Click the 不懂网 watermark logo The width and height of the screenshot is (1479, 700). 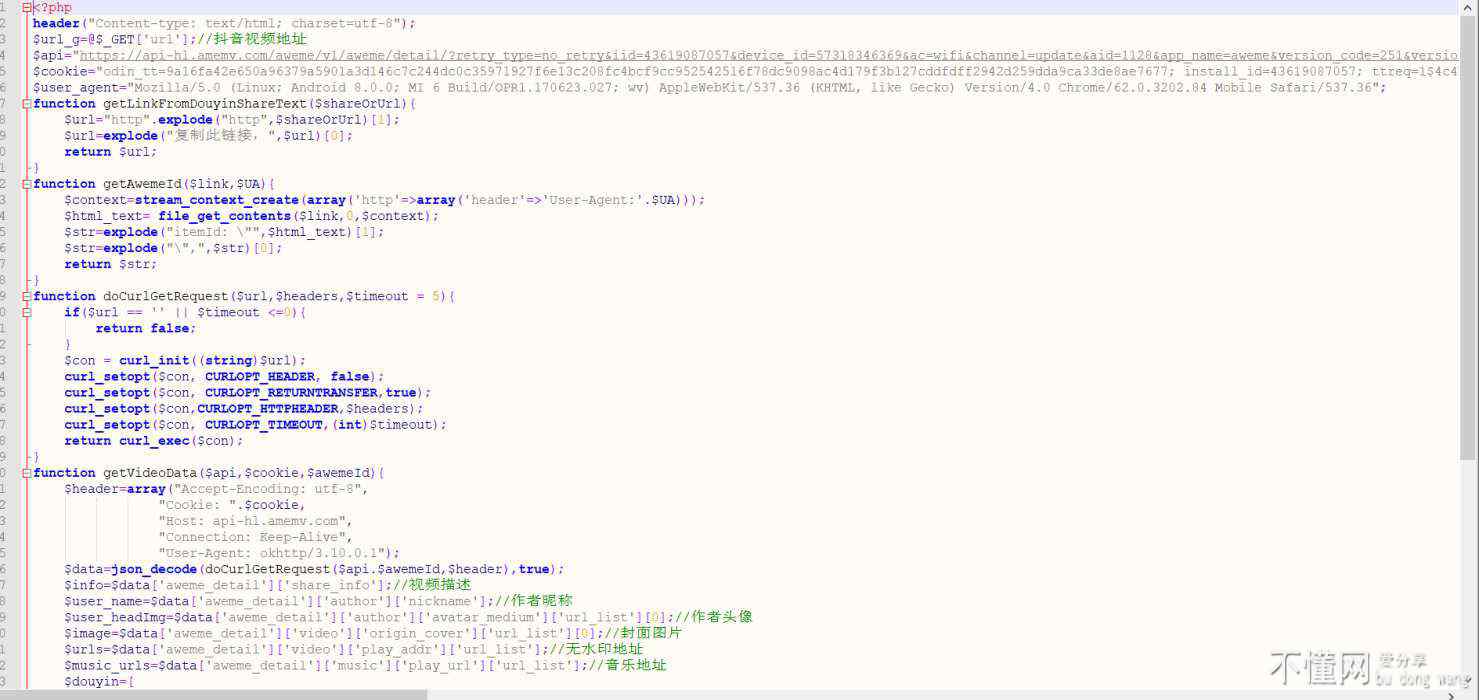click(1318, 667)
